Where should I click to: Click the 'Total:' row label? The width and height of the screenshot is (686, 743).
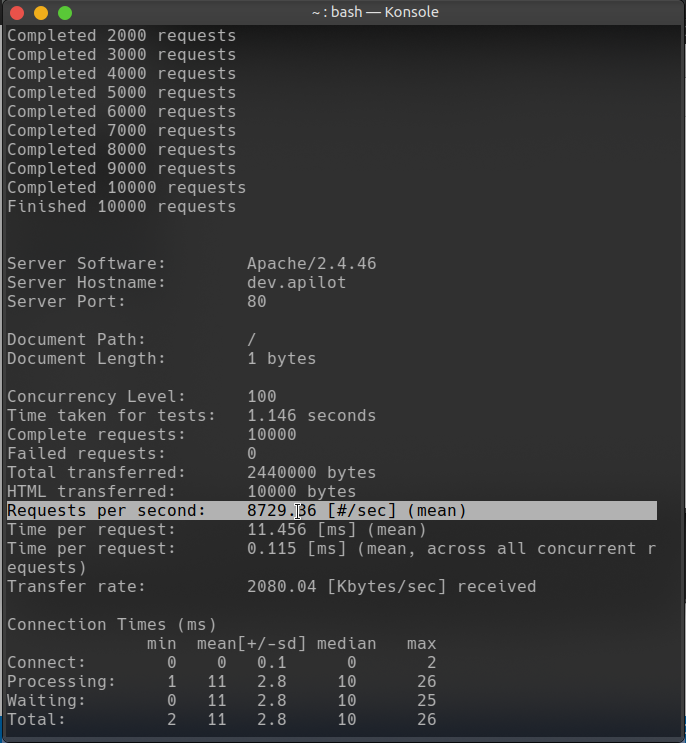[36, 719]
